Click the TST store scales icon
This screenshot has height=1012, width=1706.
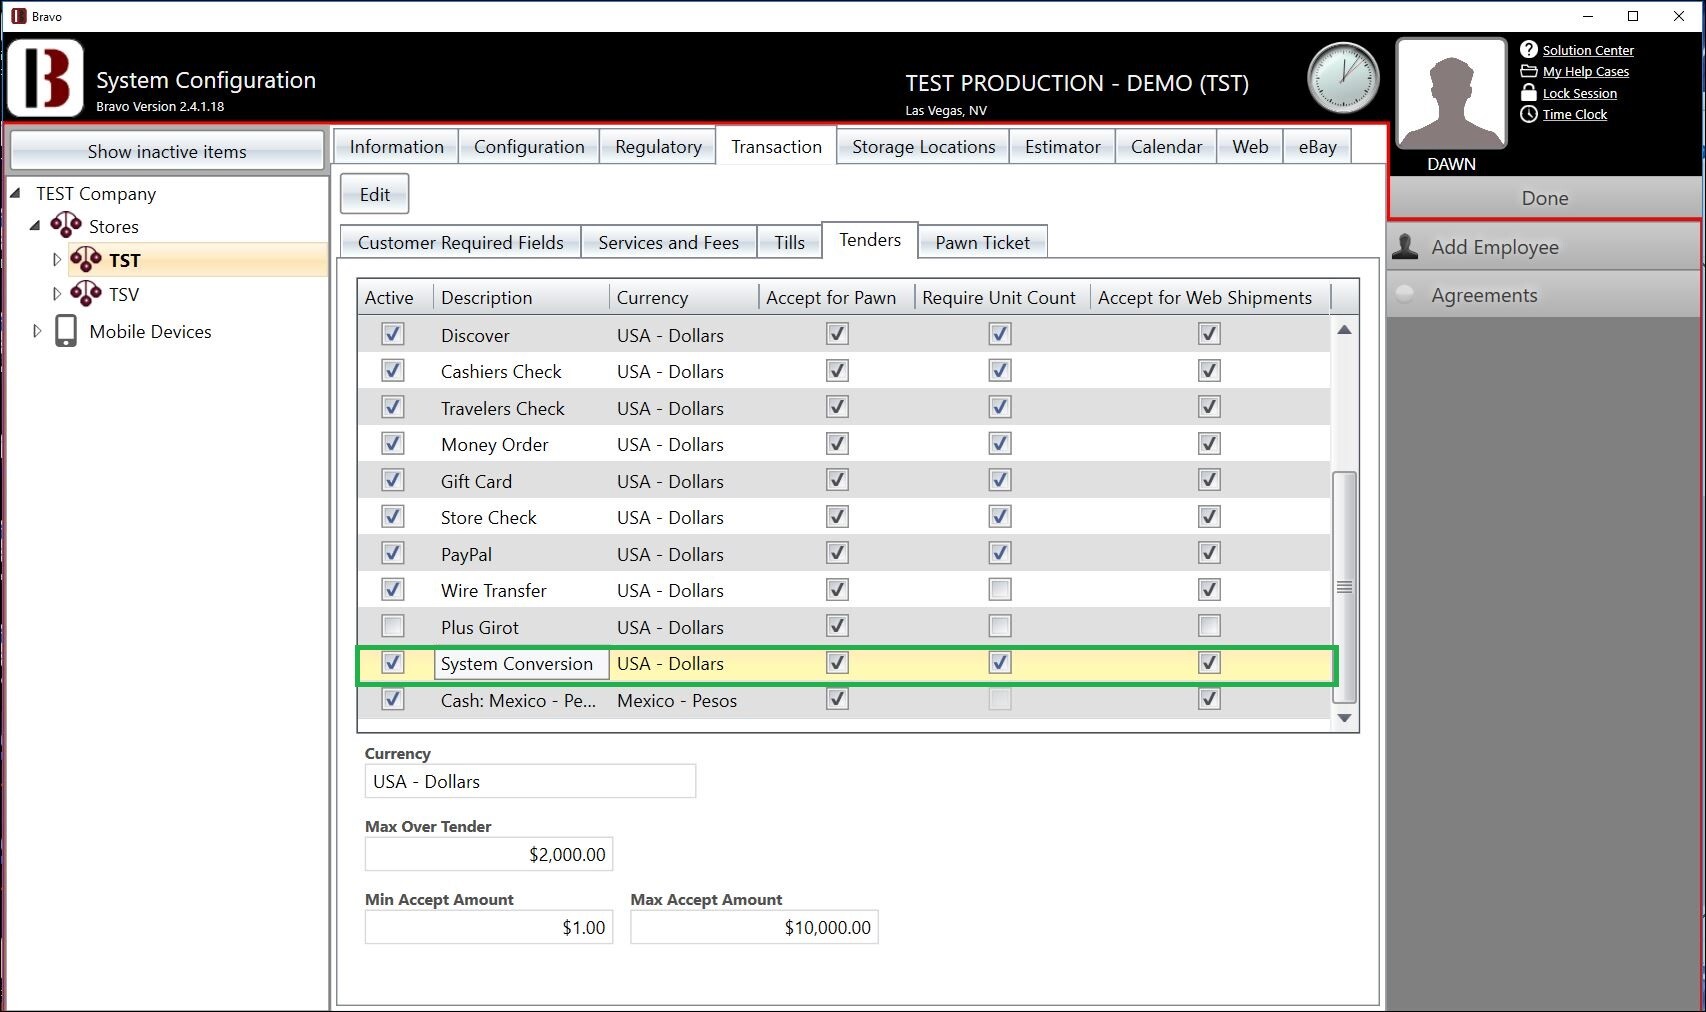click(x=86, y=259)
